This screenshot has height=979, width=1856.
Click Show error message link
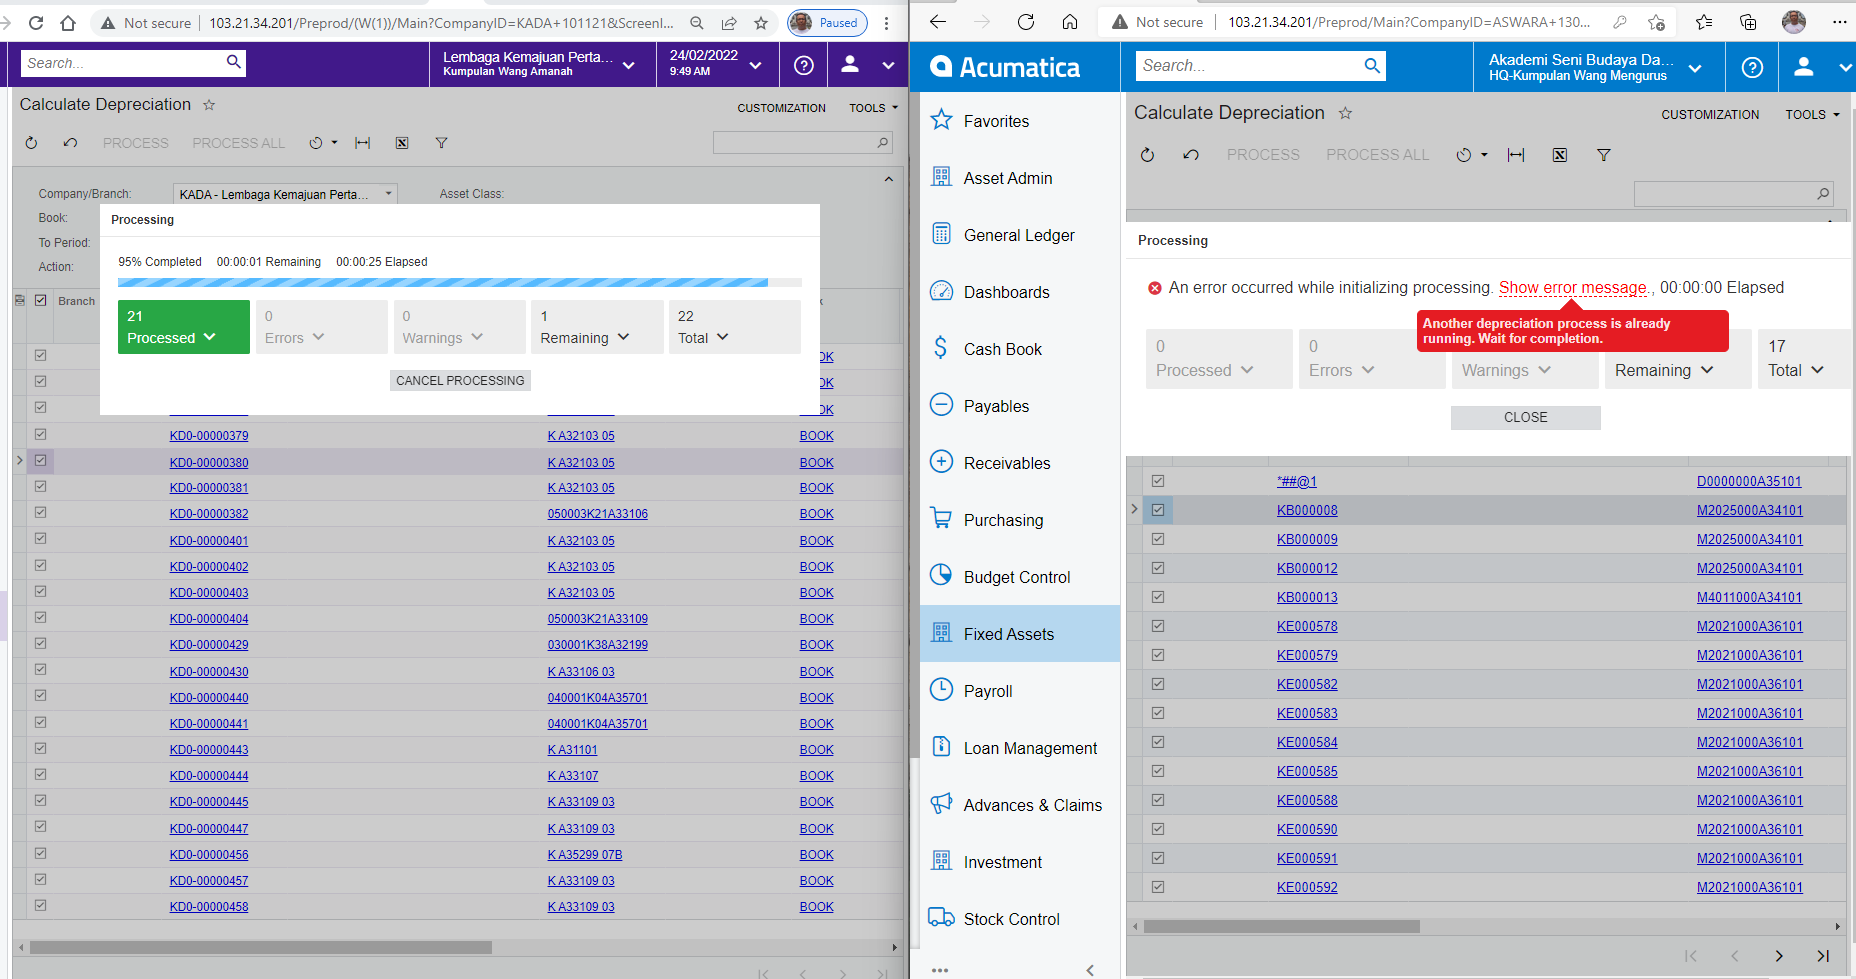(x=1572, y=287)
